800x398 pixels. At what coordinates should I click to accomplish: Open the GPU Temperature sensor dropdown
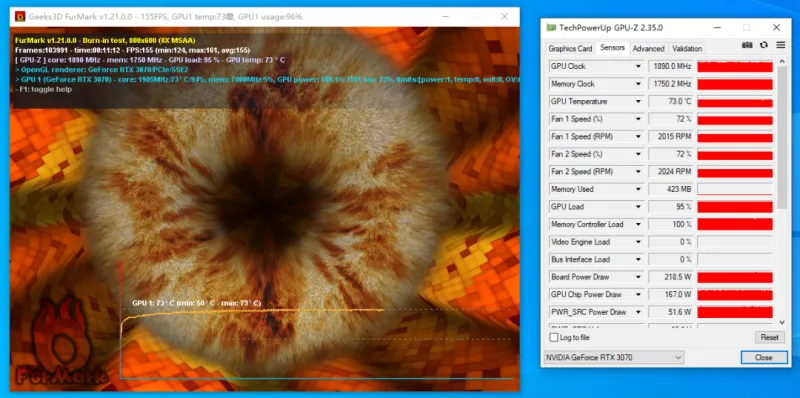coord(638,102)
